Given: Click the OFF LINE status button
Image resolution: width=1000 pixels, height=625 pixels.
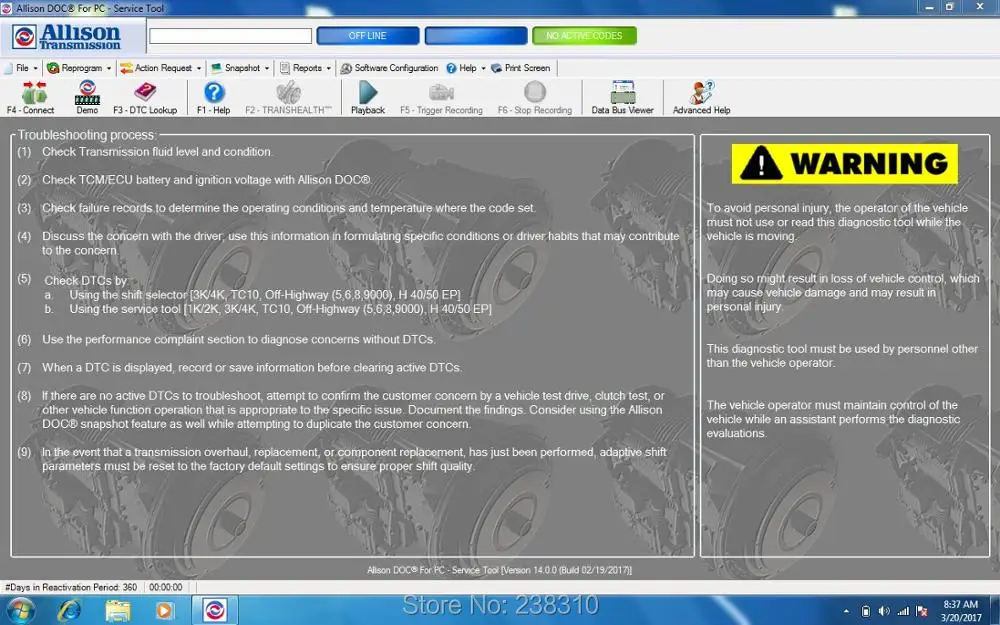Looking at the screenshot, I should pos(368,36).
